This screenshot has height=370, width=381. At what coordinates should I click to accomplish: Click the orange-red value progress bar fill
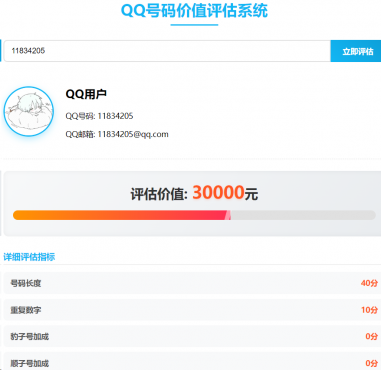[x=119, y=215]
